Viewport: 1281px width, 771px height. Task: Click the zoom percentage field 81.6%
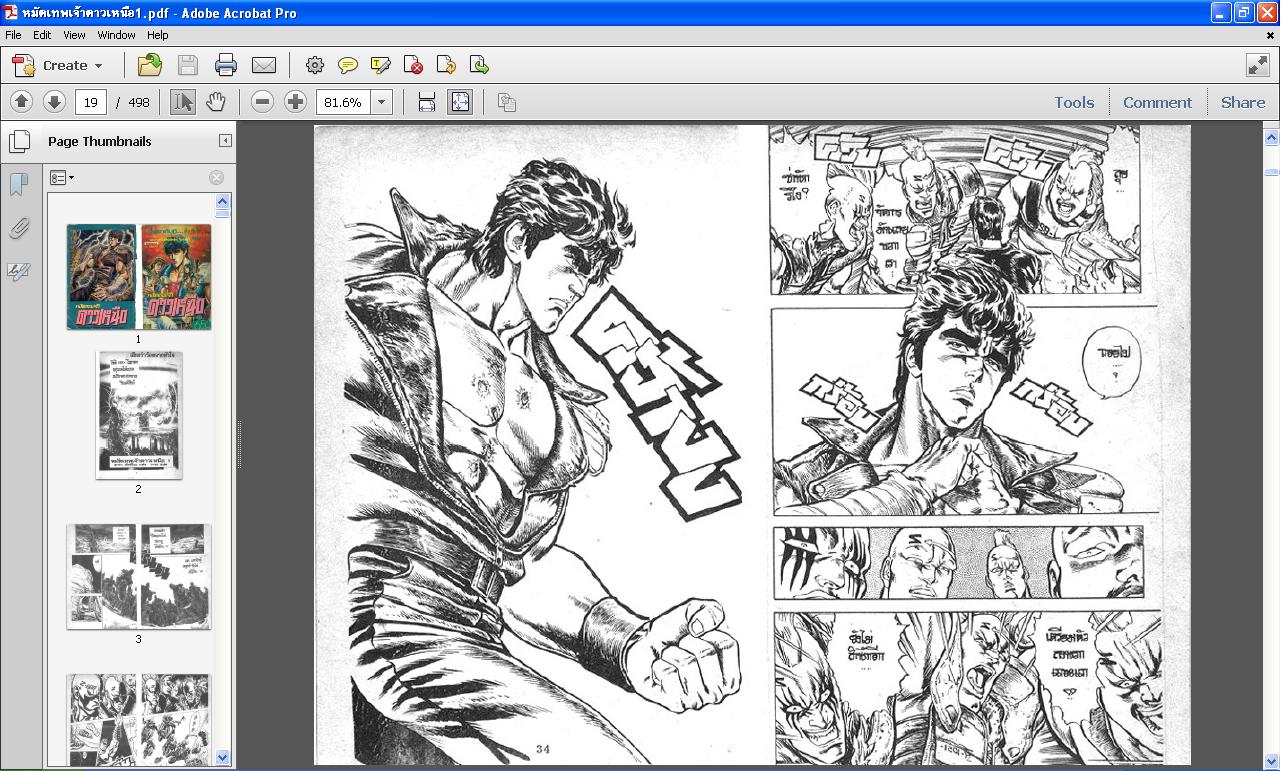pyautogui.click(x=343, y=102)
